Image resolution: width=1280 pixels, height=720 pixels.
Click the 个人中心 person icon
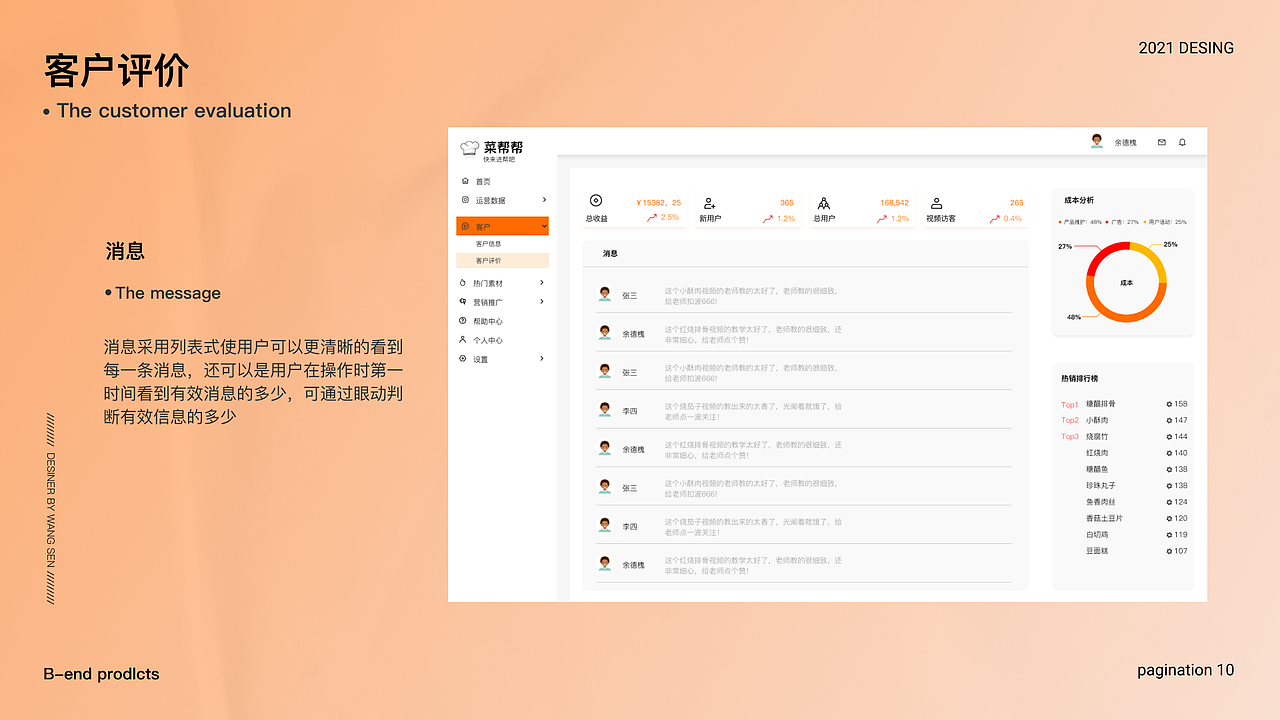coord(463,339)
